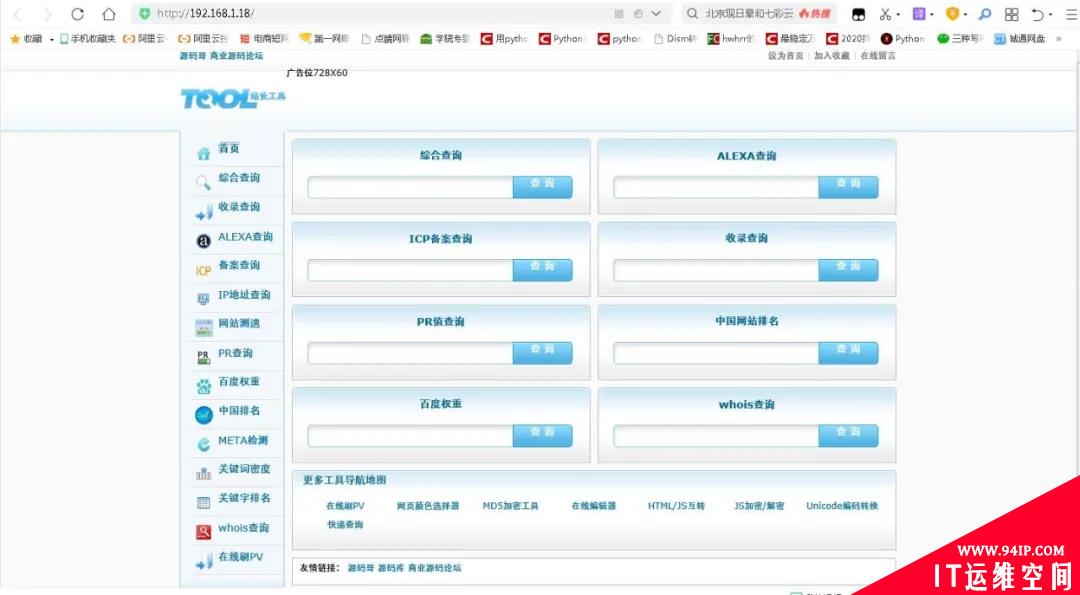Click the 在线留言 link at top
Screen dimensions: 1080x595
tap(878, 56)
